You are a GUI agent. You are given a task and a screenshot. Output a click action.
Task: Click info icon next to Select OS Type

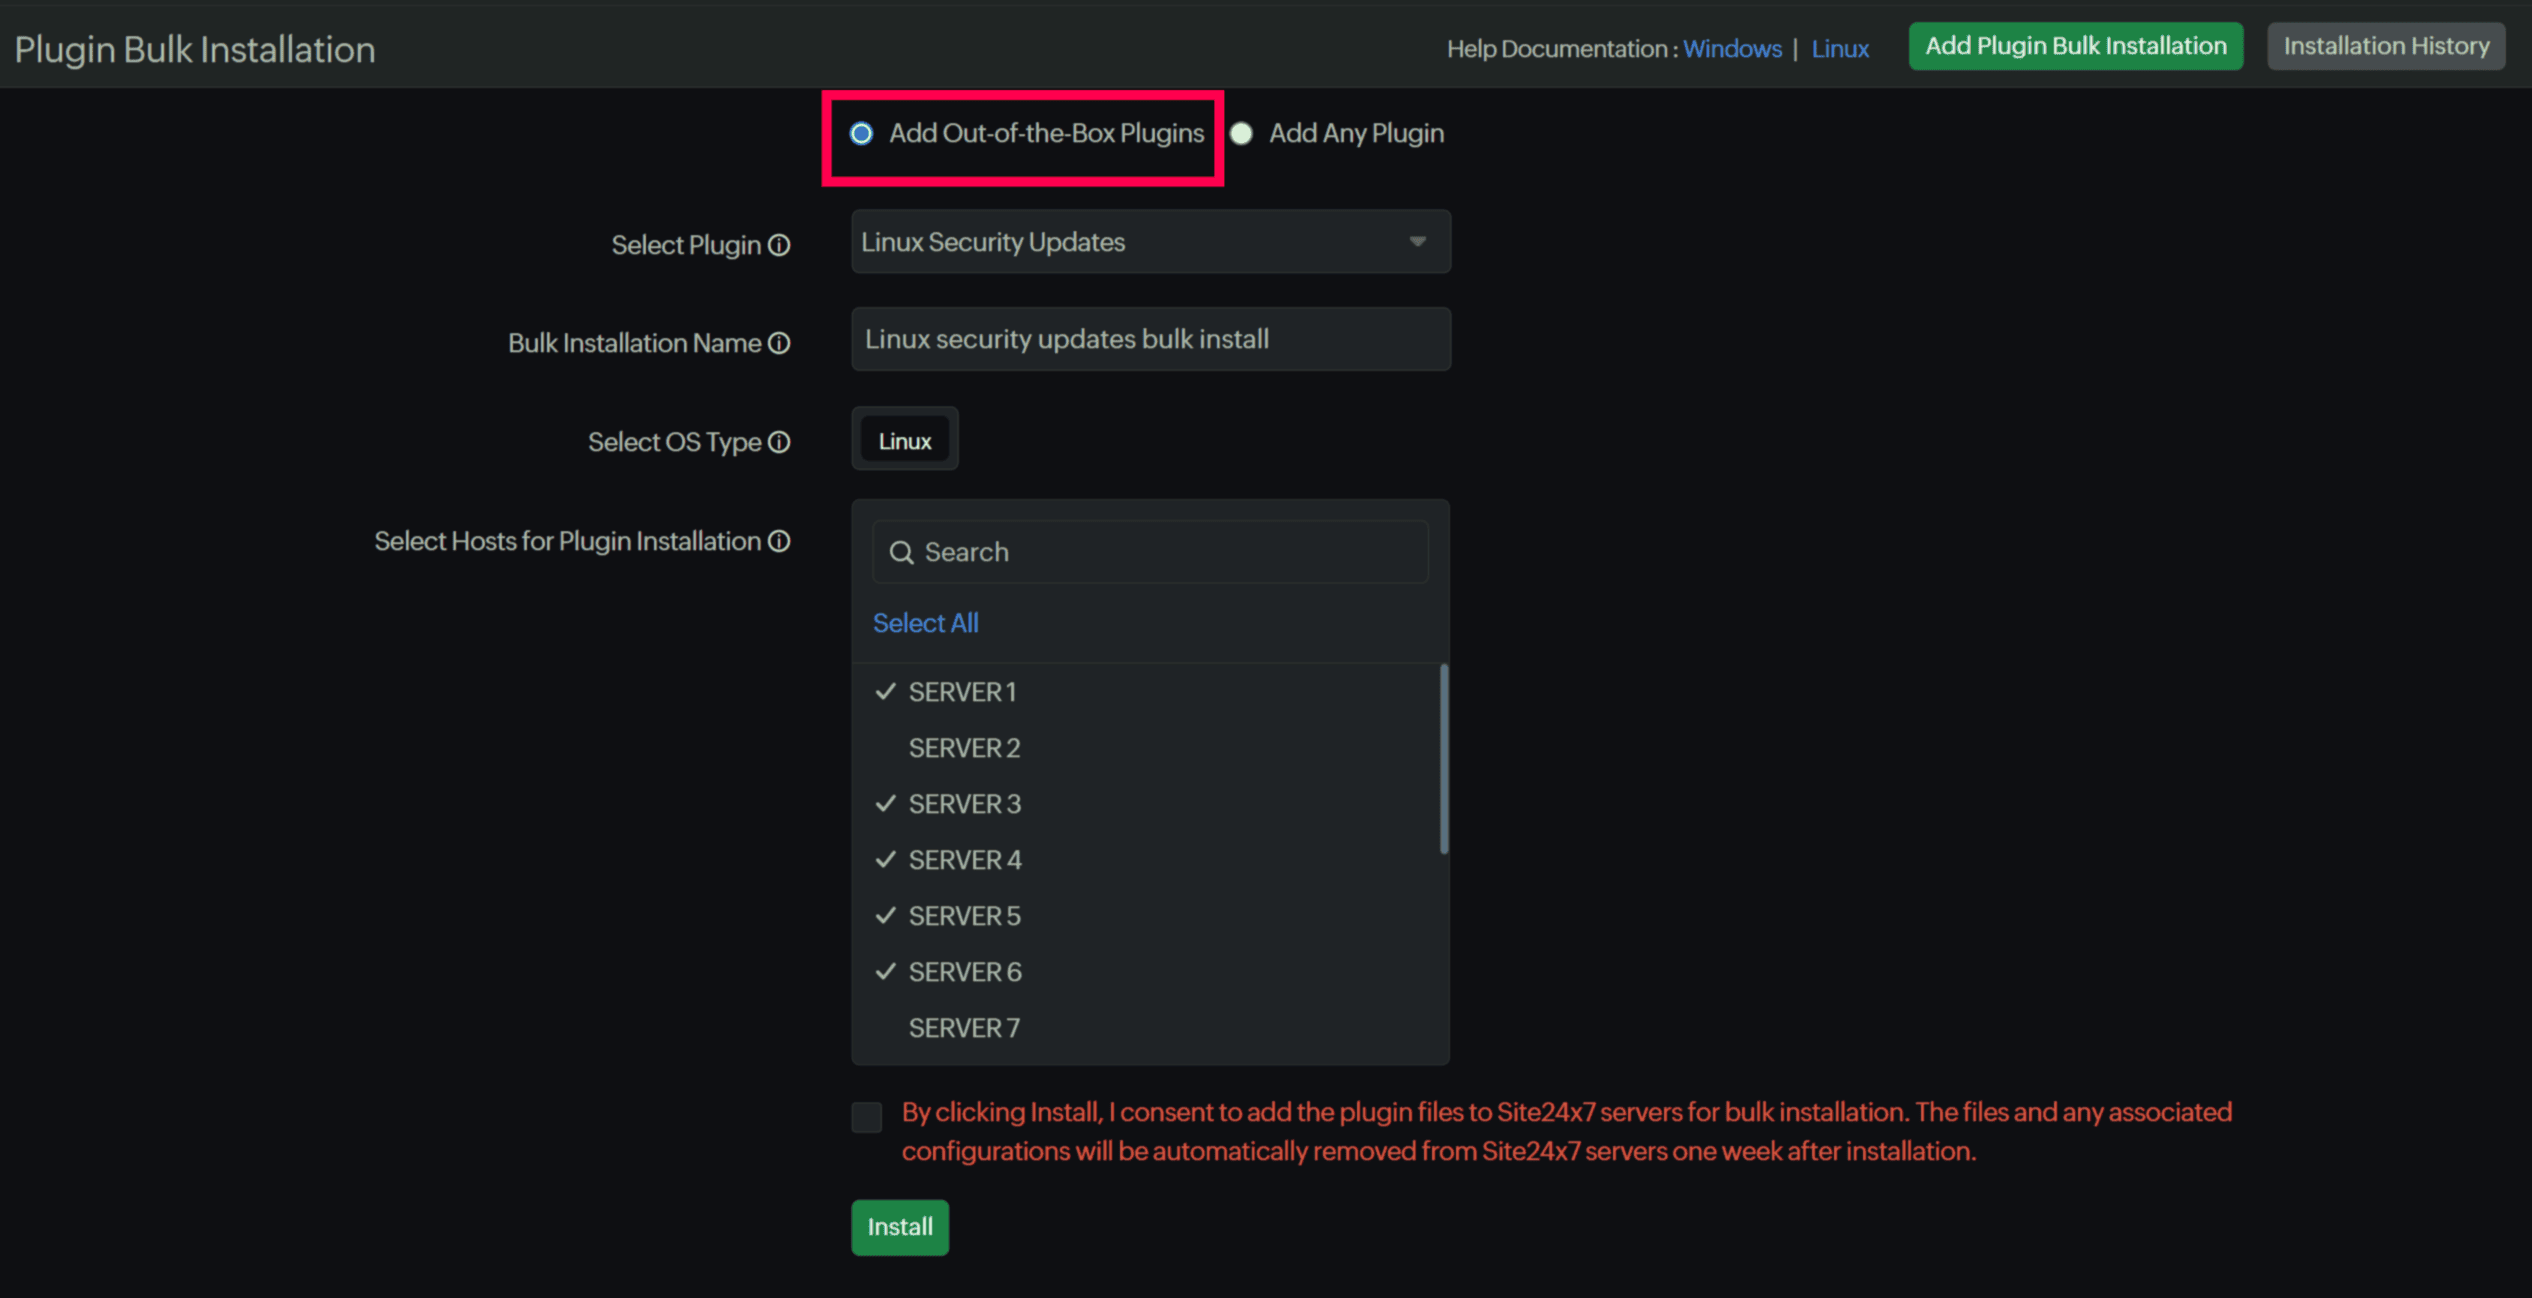coord(779,442)
